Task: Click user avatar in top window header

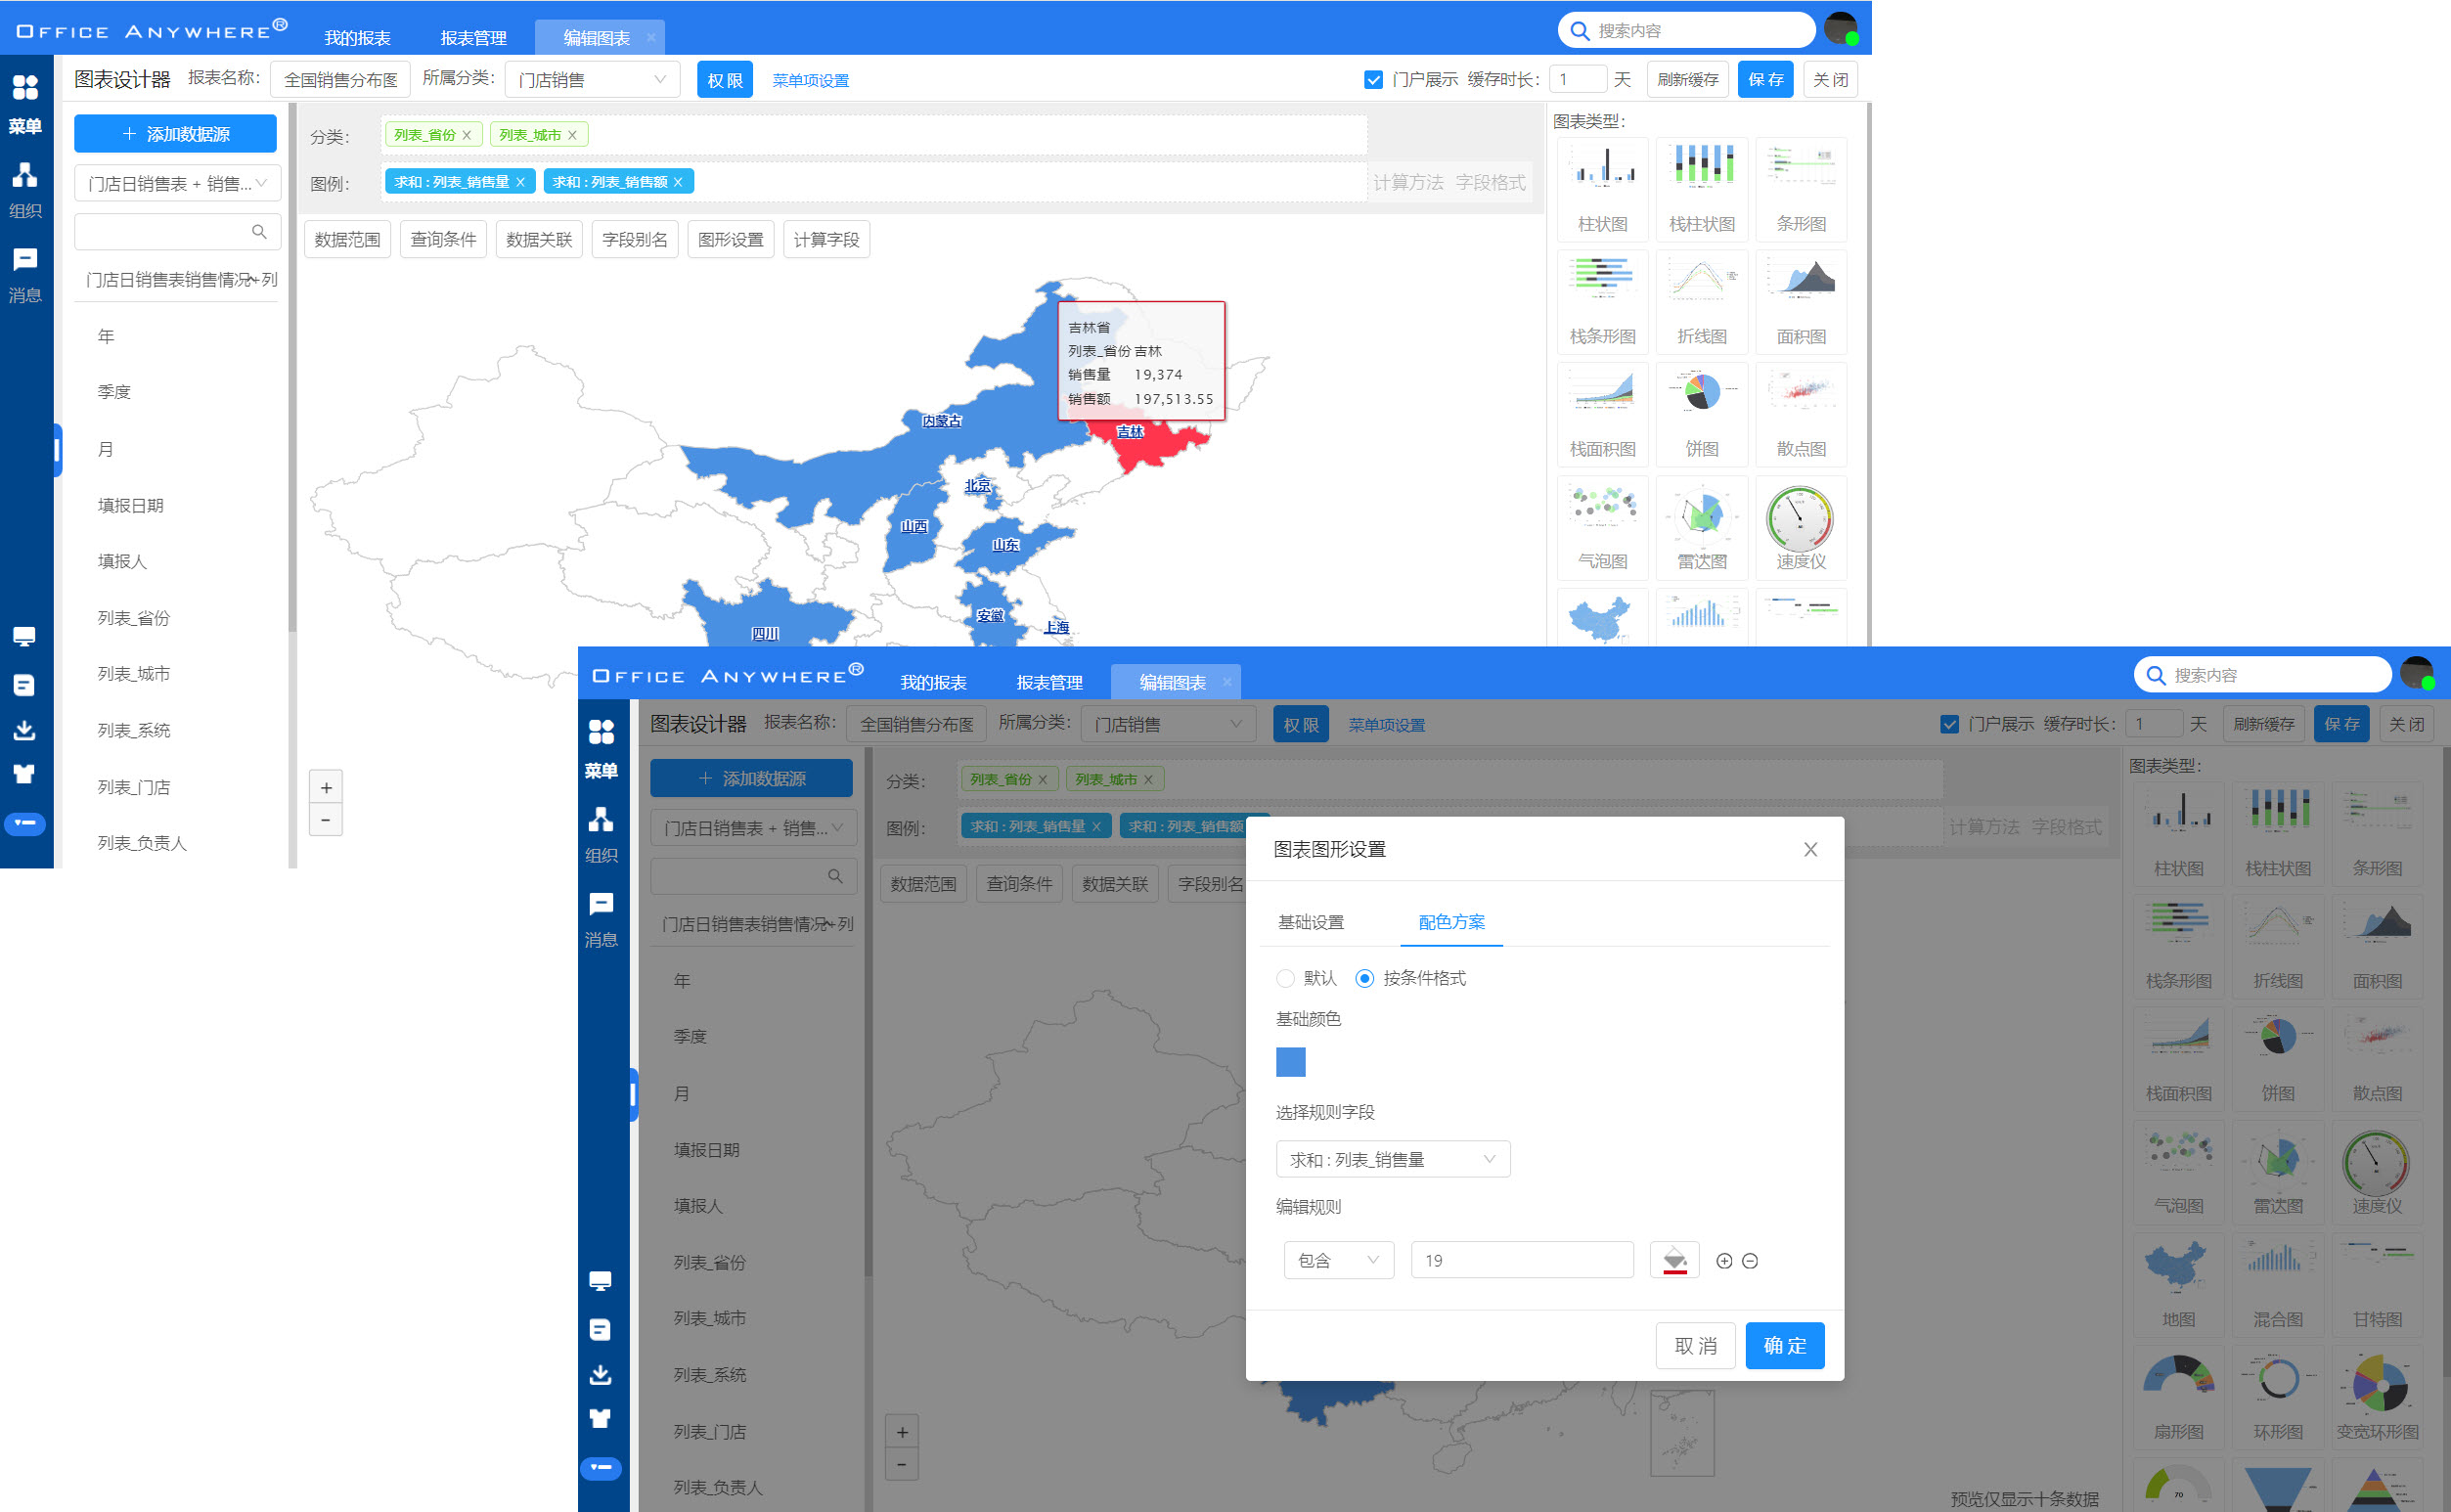Action: (1841, 29)
